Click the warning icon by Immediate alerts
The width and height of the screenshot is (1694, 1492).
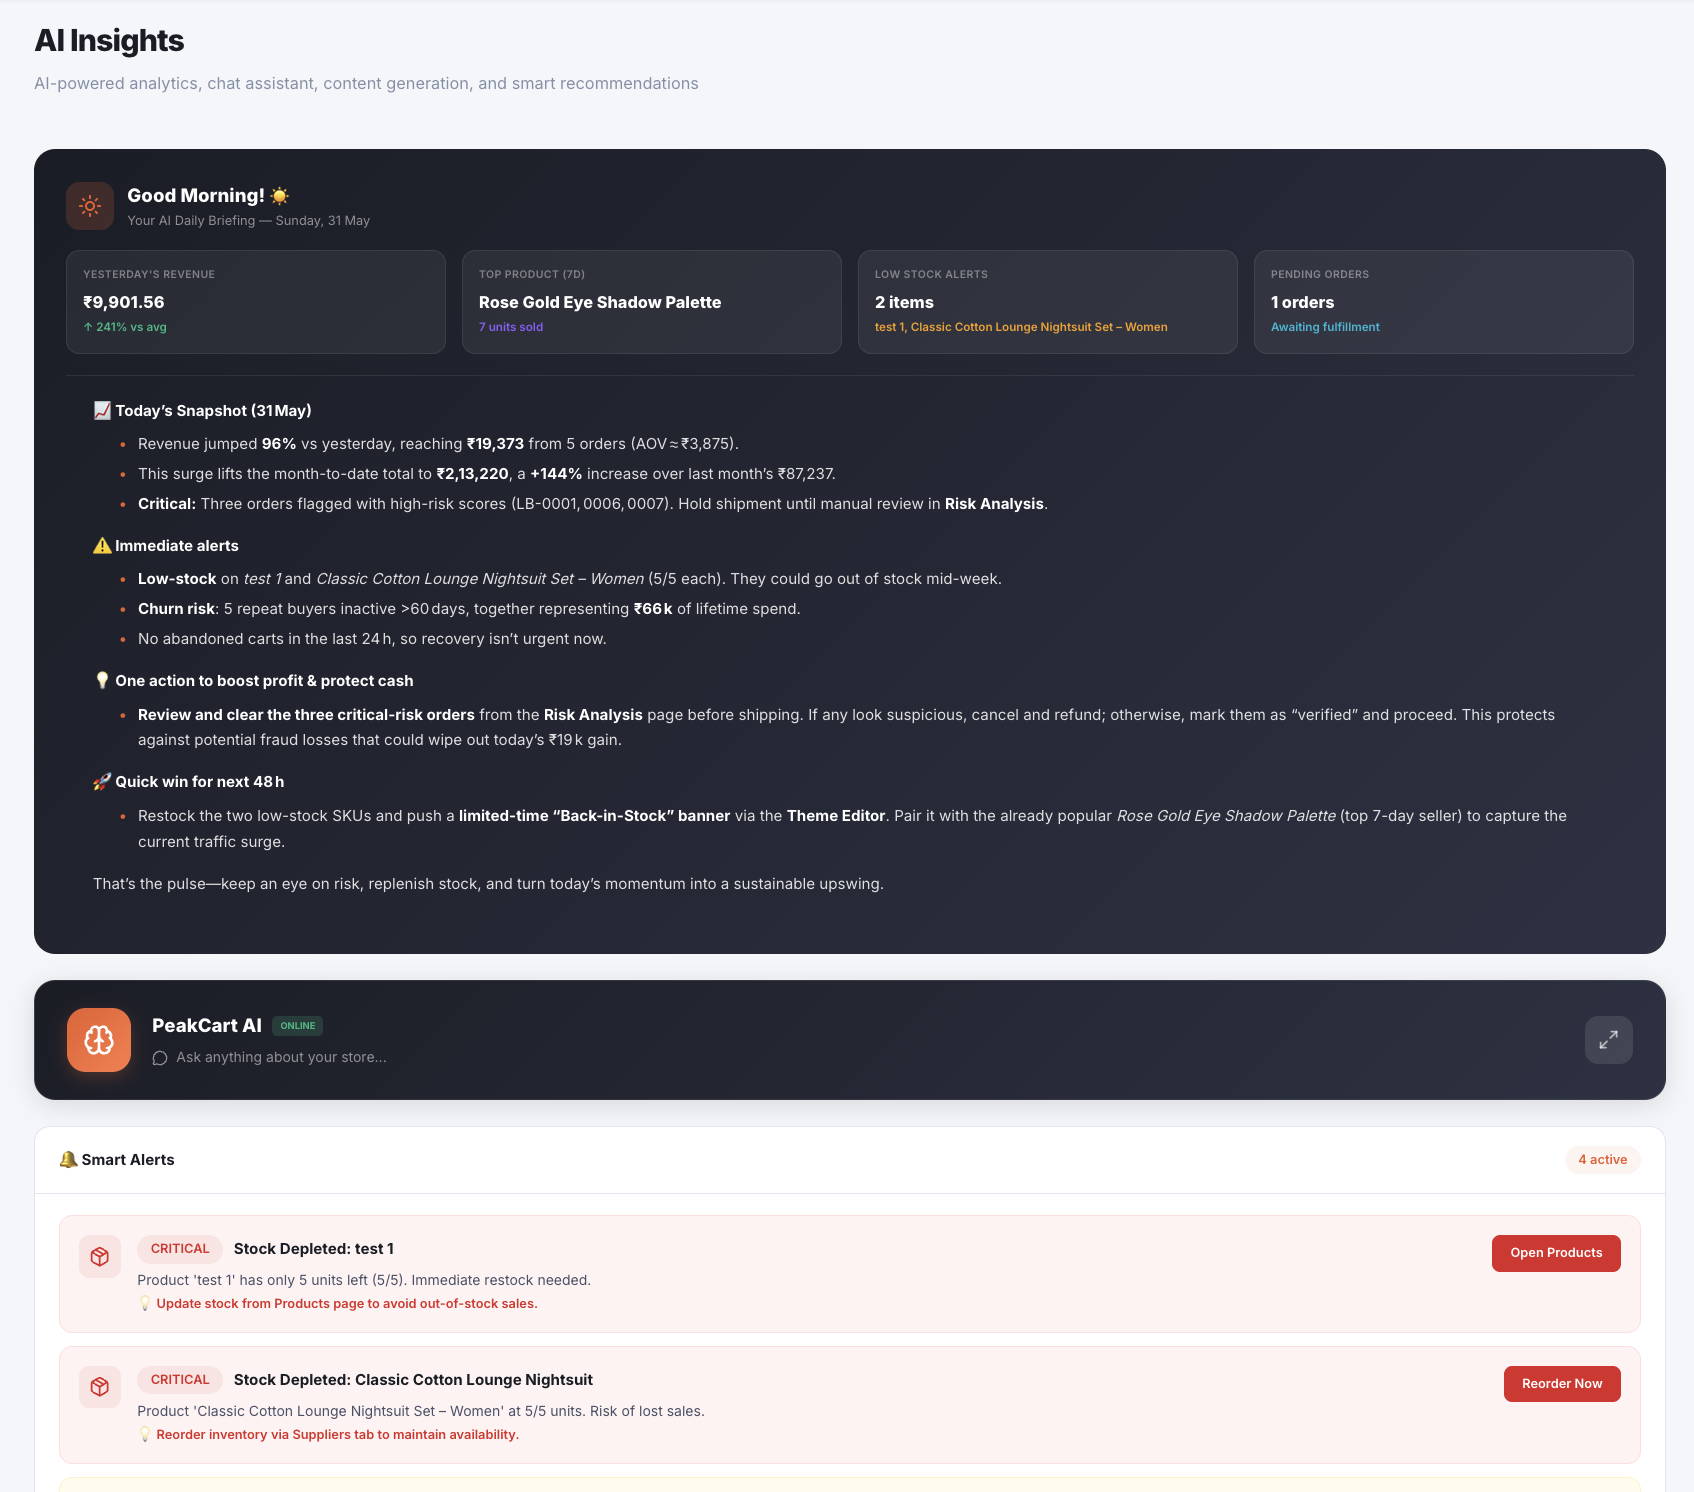point(102,546)
